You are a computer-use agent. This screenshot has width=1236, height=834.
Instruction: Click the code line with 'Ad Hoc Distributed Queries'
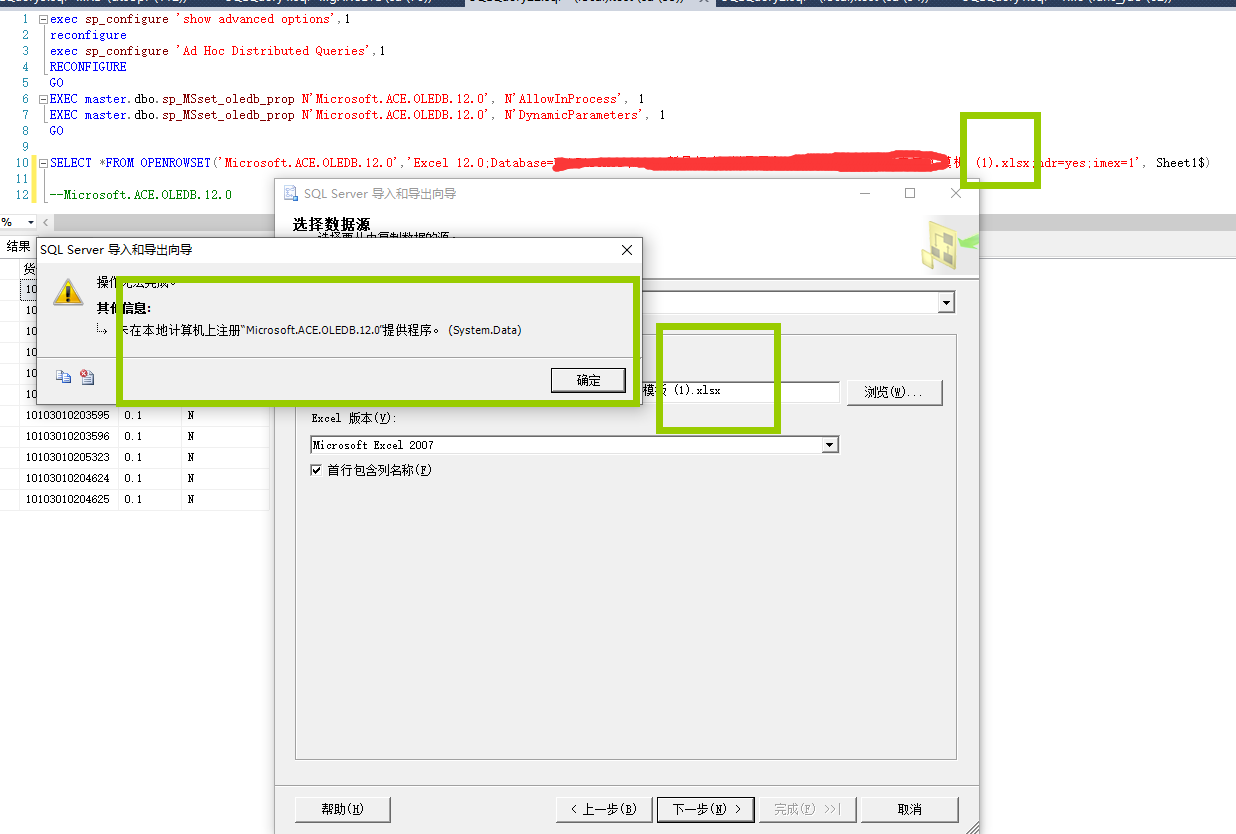pos(217,51)
